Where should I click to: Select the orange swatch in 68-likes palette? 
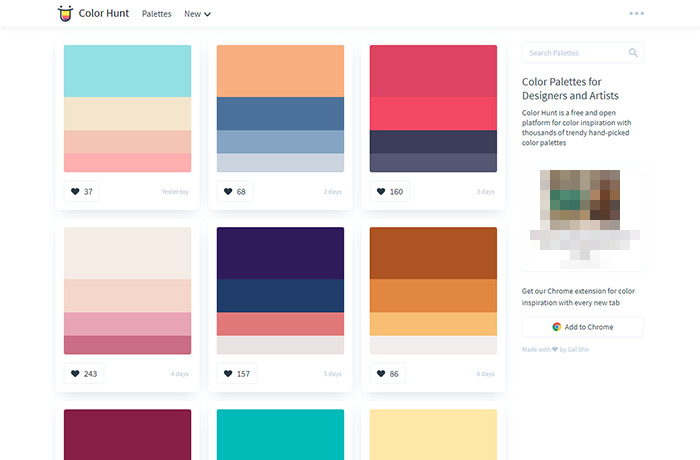280,71
